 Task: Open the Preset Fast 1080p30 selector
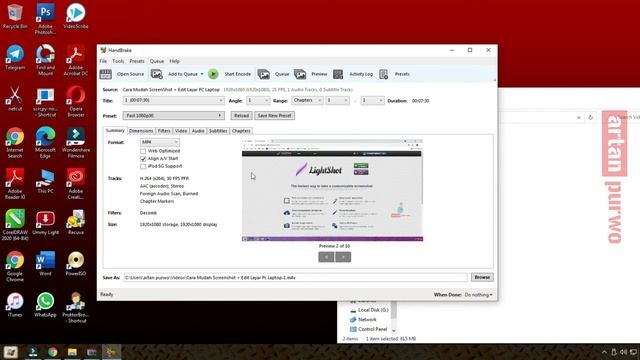pyautogui.click(x=173, y=116)
